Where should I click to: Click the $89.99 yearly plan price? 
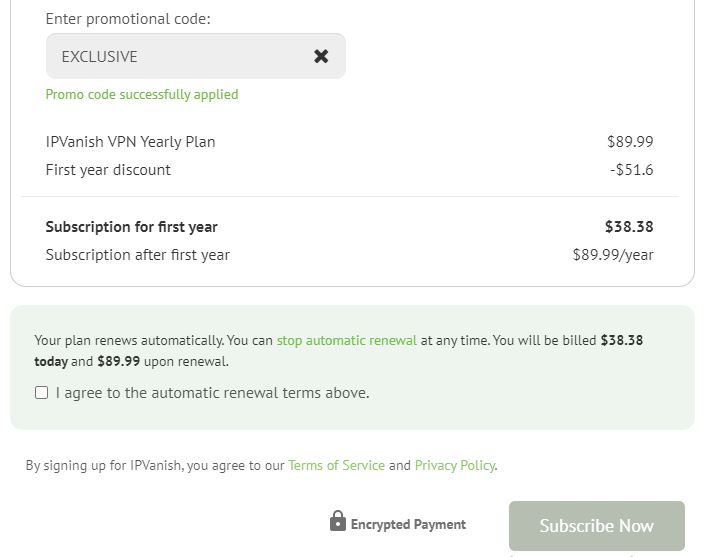(630, 142)
